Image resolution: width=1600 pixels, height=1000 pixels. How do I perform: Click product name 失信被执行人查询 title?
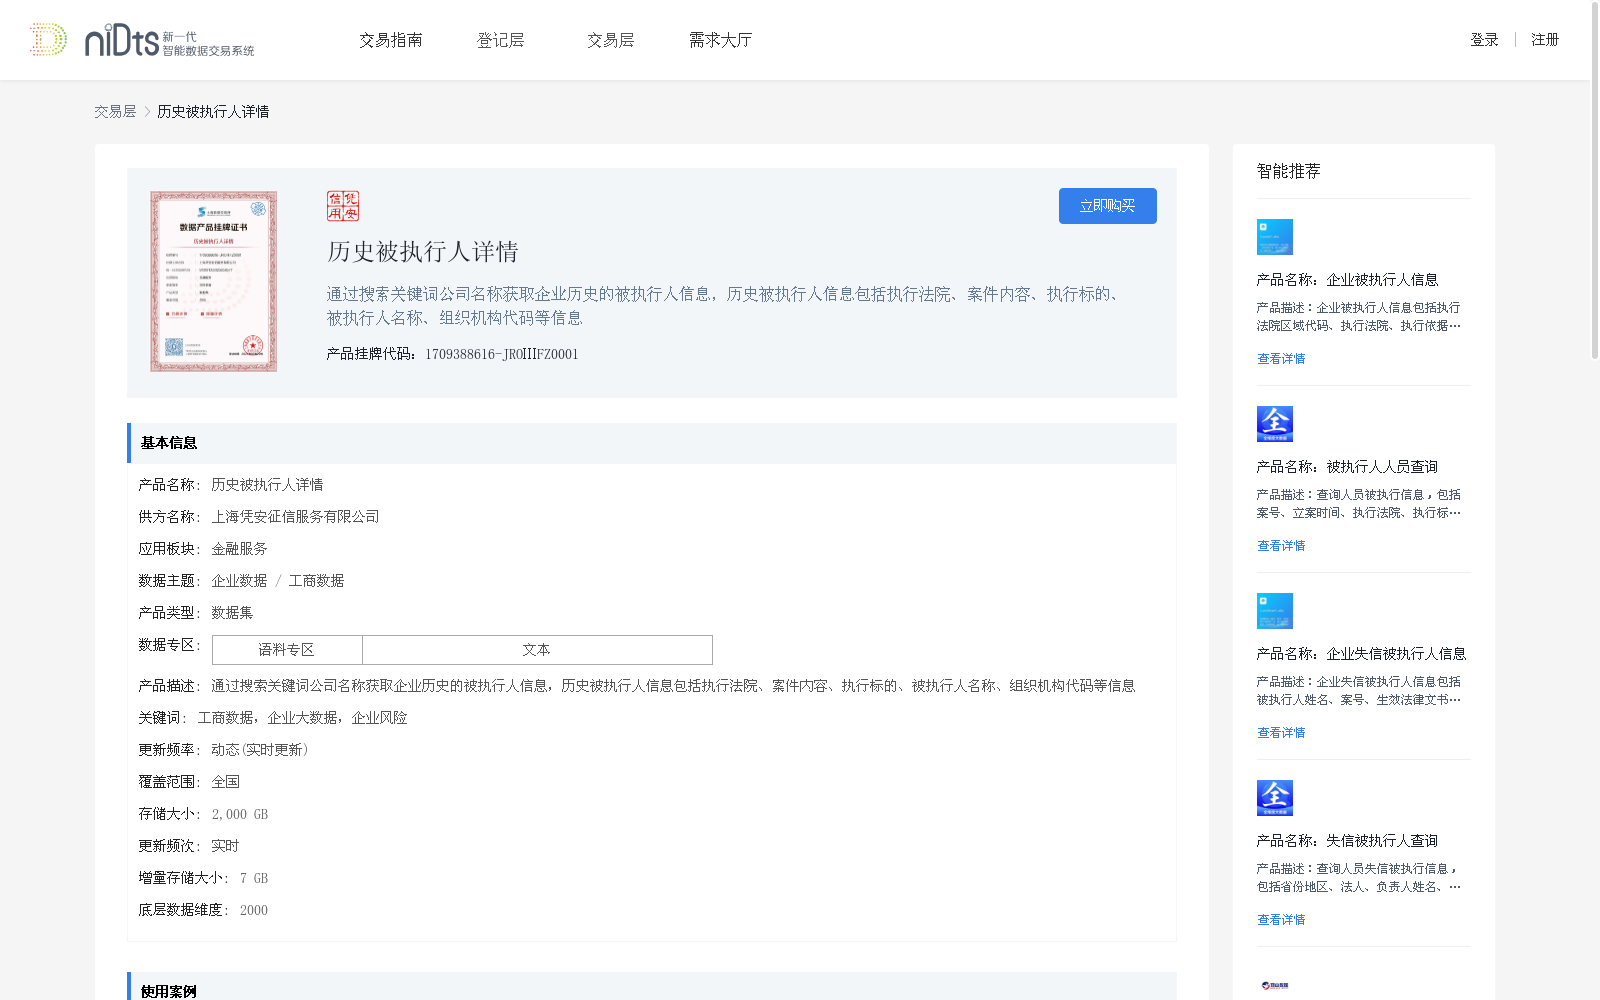1382,841
